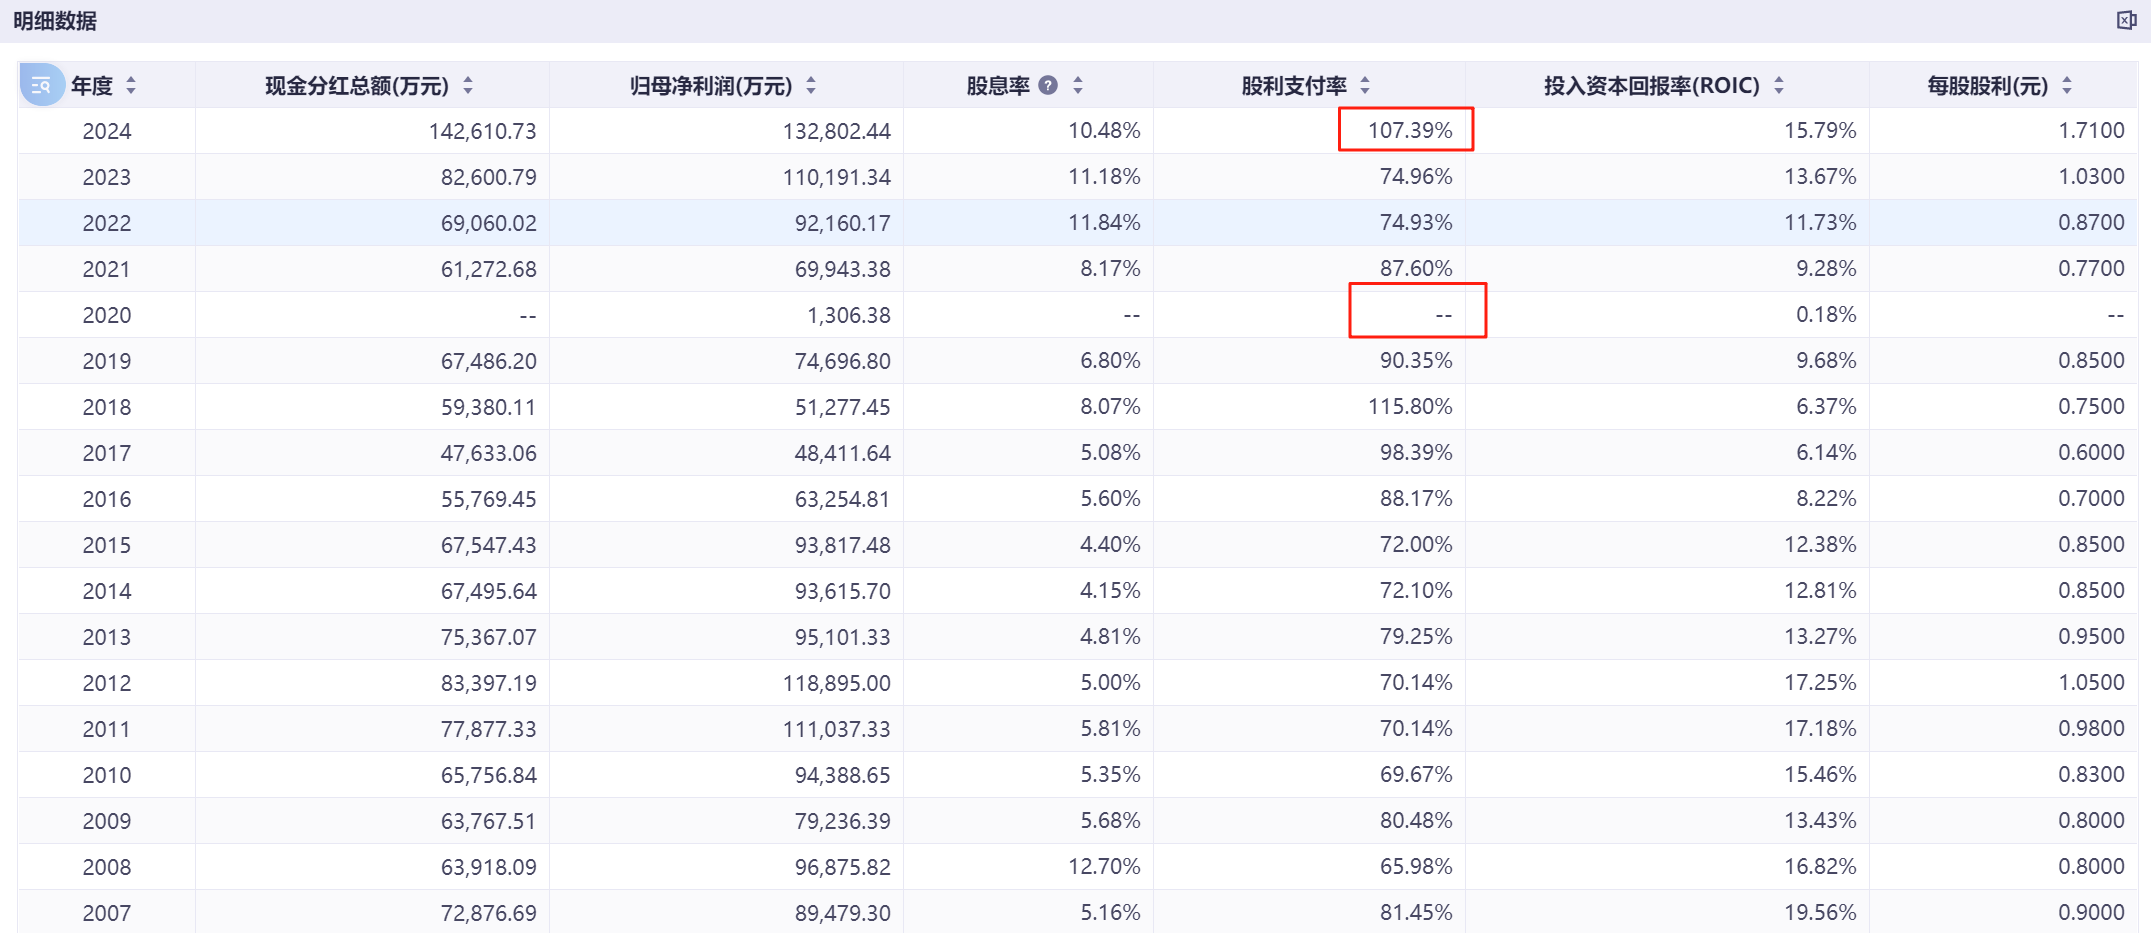Click sort arrows next to 股息率

point(1078,86)
